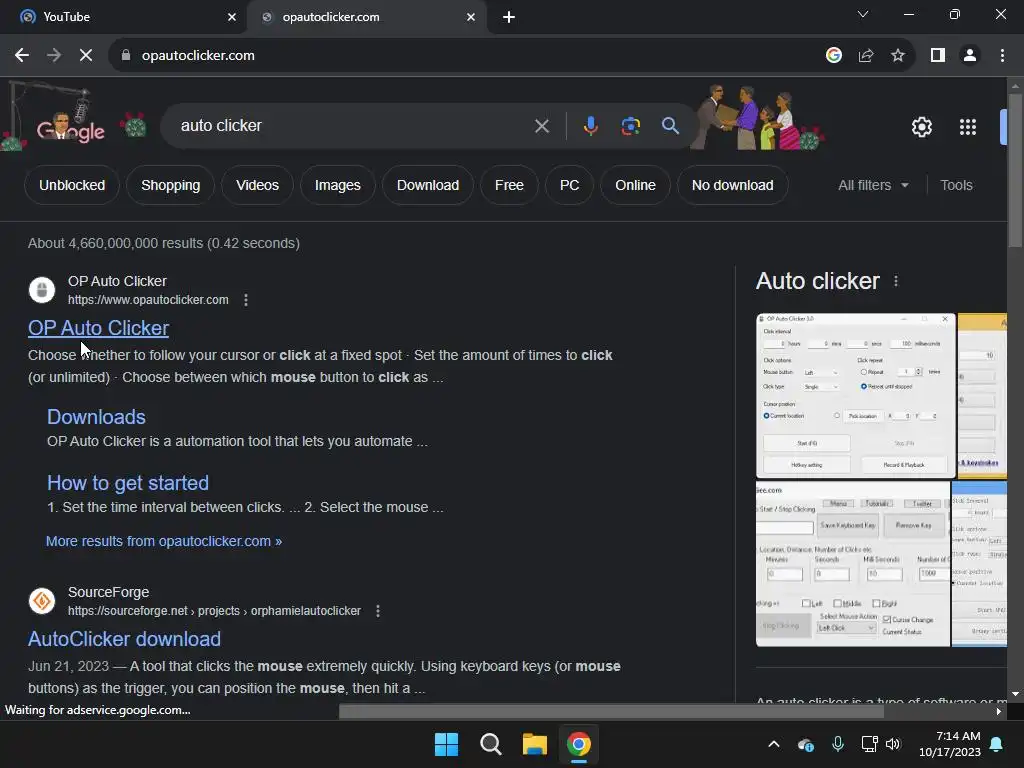Image resolution: width=1024 pixels, height=768 pixels.
Task: Open the AutoClicker download link
Action: 124,639
